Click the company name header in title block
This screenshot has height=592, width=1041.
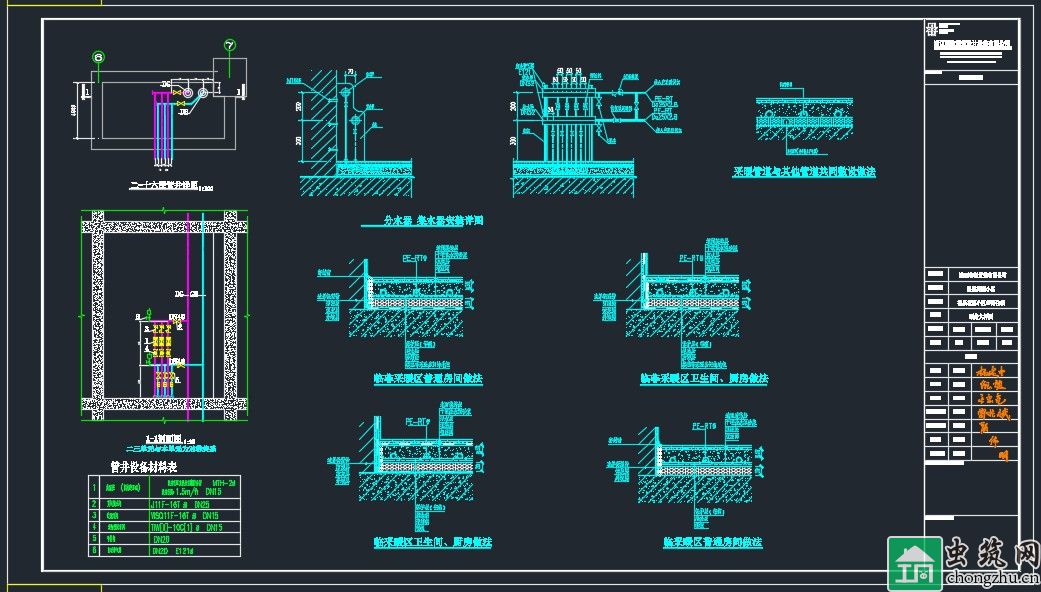pos(972,46)
